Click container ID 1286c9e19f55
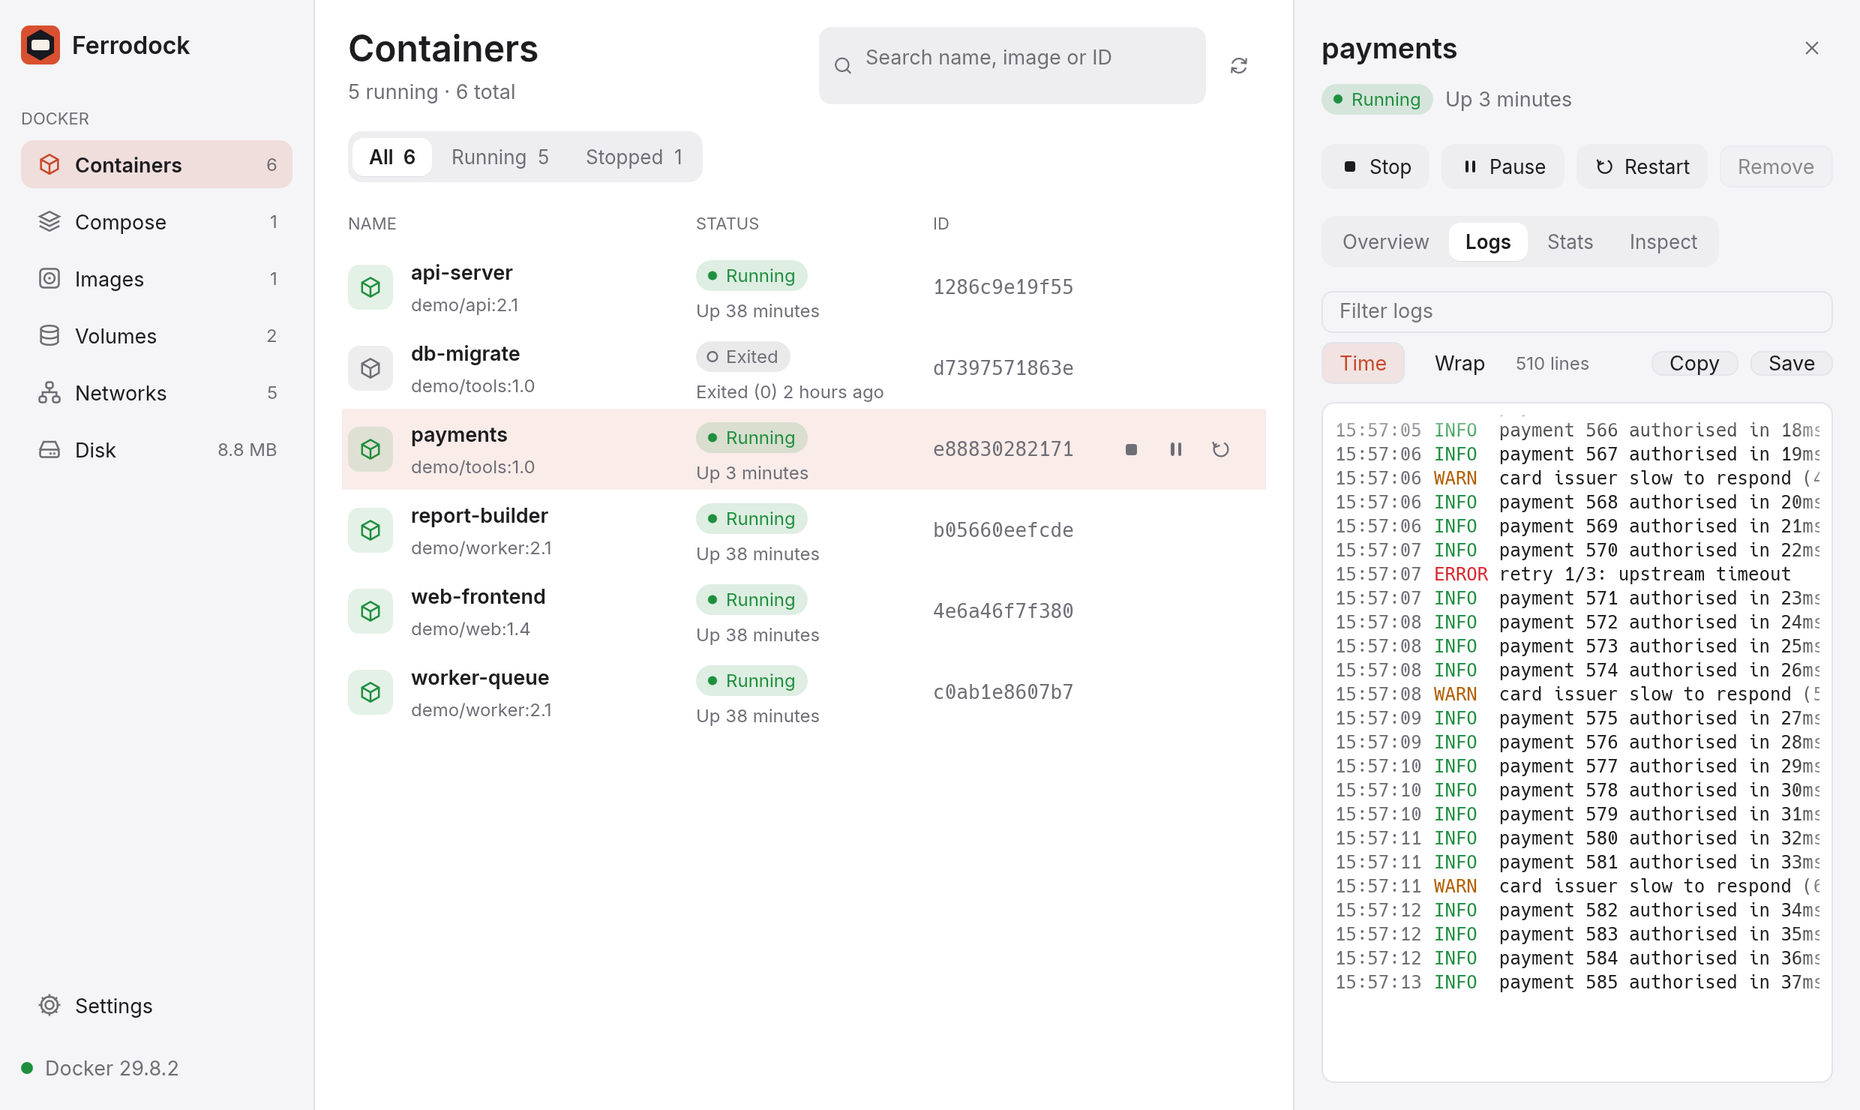The image size is (1860, 1110). point(1003,288)
